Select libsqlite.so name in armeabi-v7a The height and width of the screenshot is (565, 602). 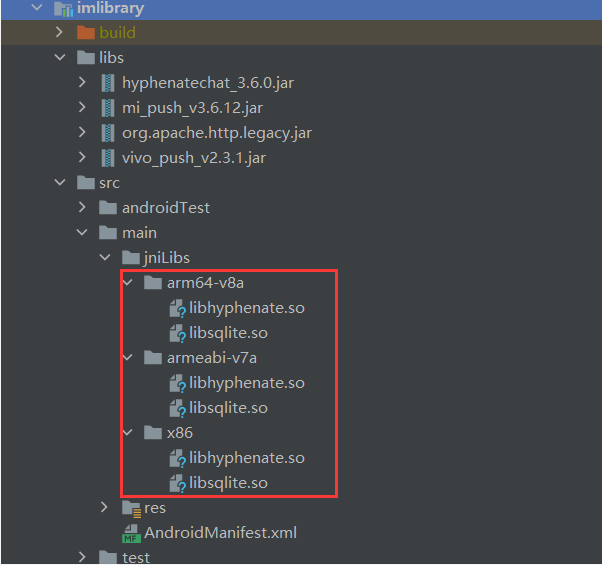(x=228, y=408)
